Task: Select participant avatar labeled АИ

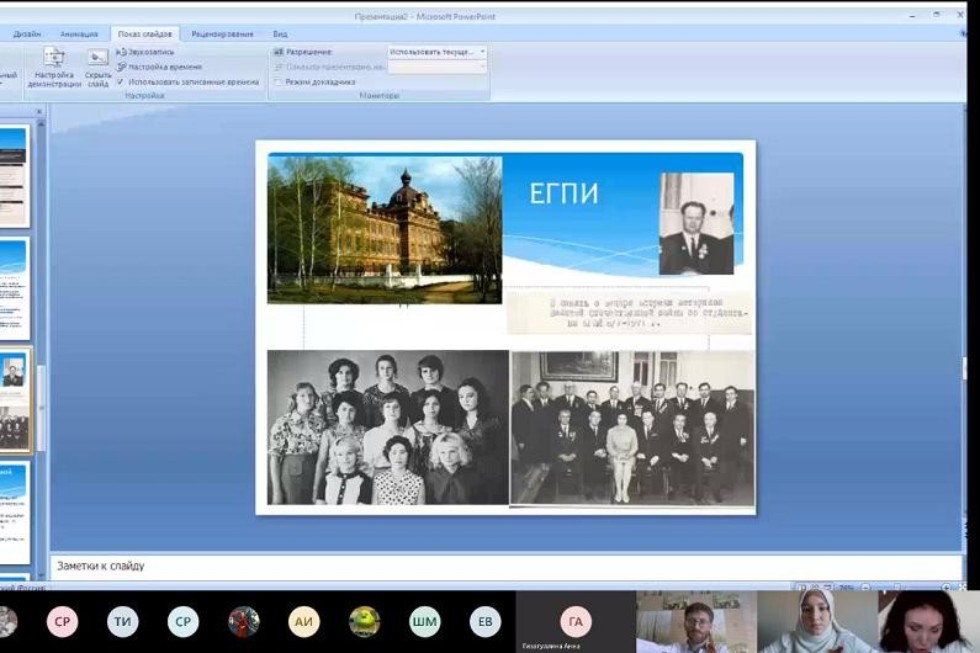Action: click(304, 622)
